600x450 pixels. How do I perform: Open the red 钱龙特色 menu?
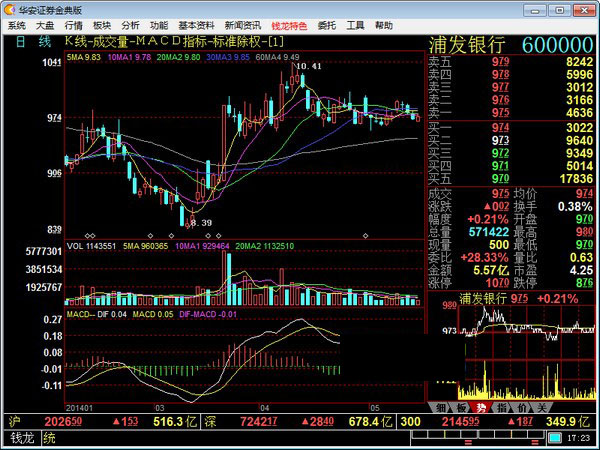pyautogui.click(x=289, y=26)
